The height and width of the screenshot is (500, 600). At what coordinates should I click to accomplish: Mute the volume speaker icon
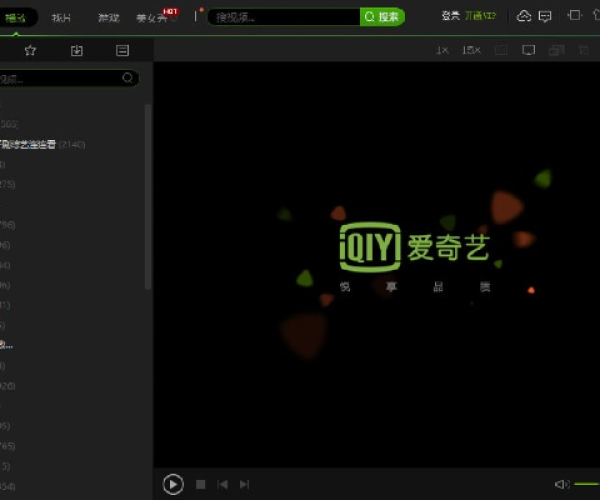coord(562,484)
